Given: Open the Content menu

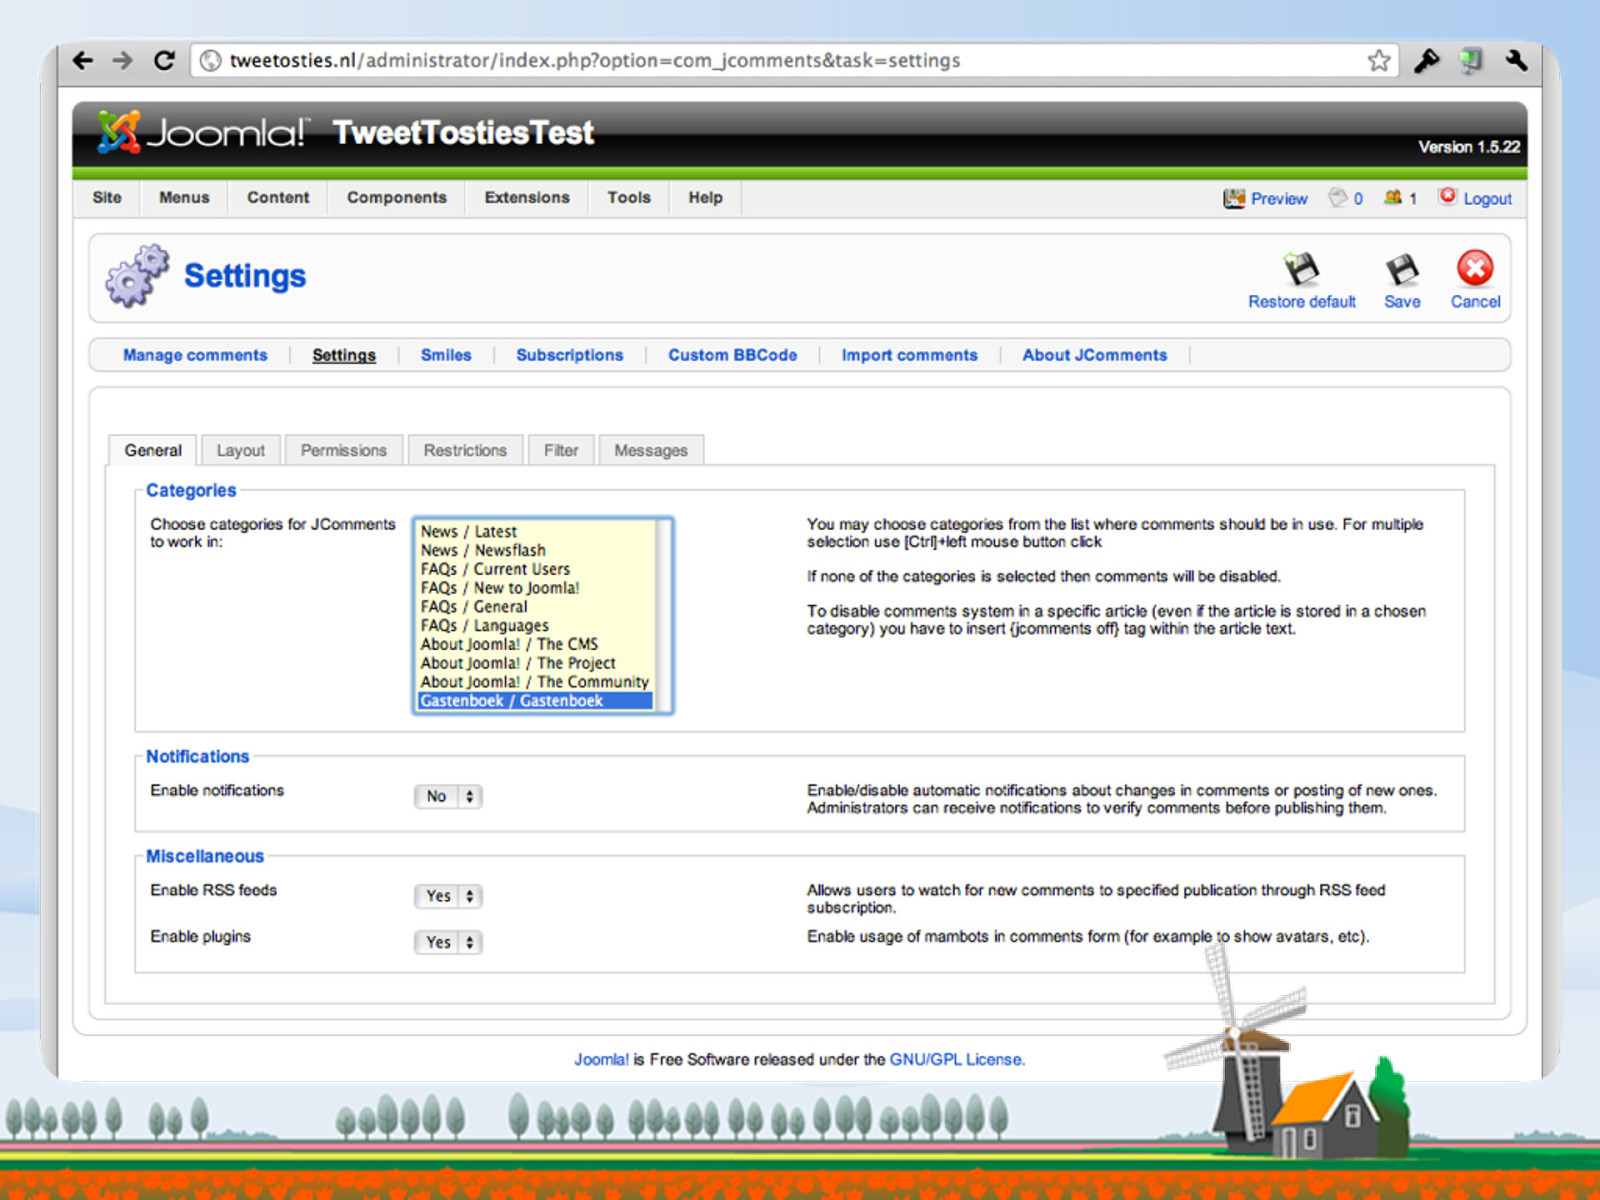Looking at the screenshot, I should point(278,197).
